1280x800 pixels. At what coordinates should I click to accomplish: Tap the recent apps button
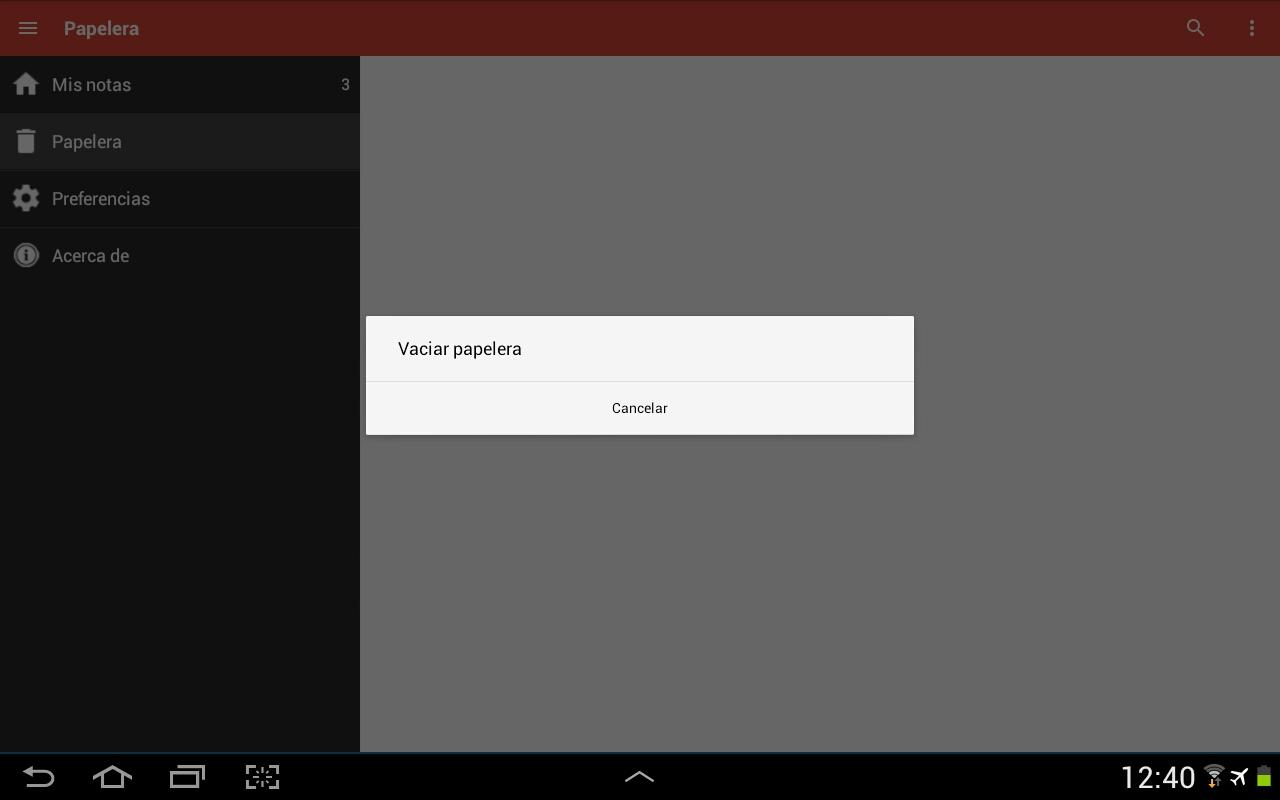tap(187, 777)
